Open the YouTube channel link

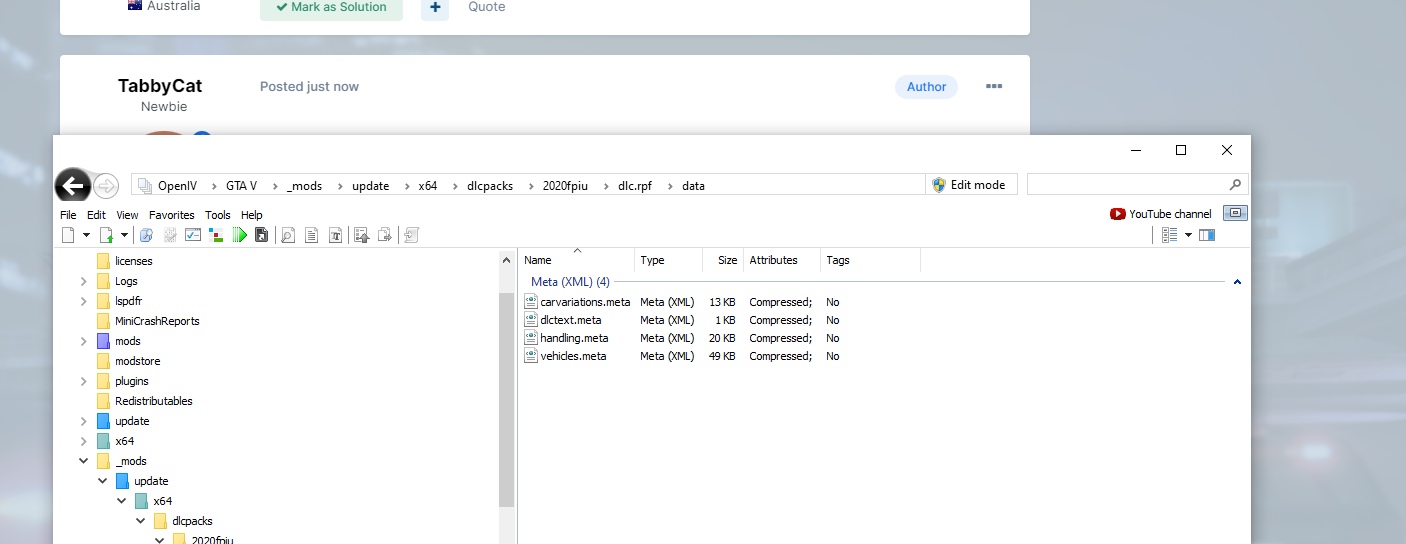[x=1161, y=214]
